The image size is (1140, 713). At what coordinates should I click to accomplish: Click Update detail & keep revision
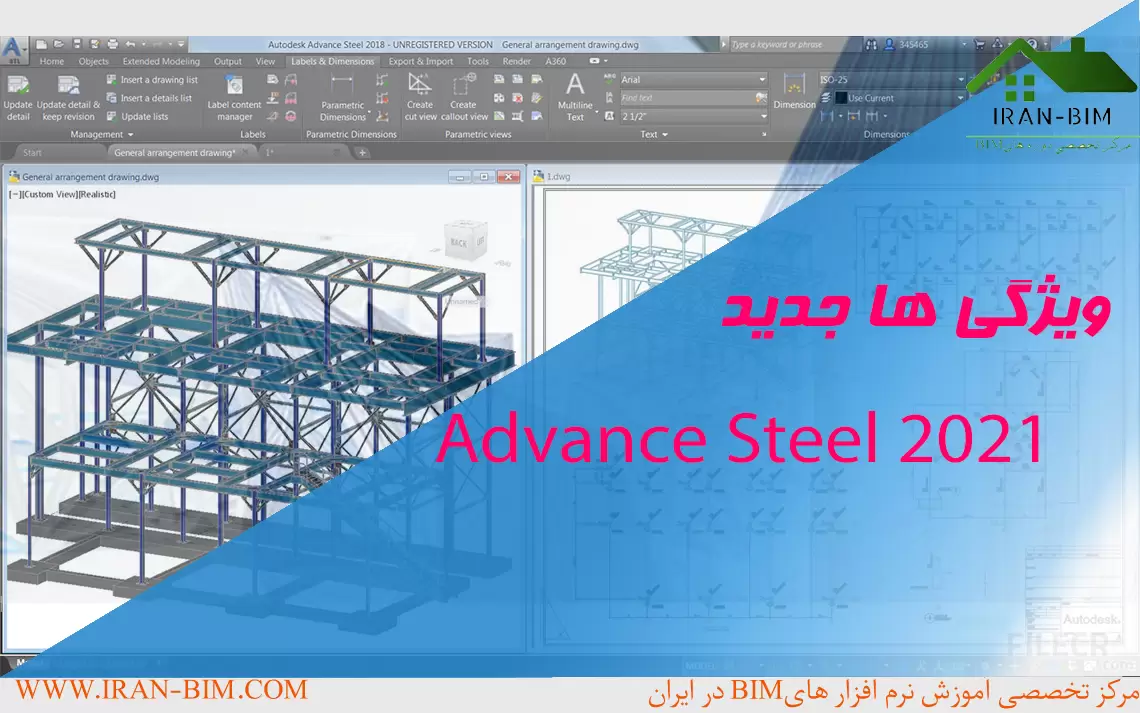point(68,86)
